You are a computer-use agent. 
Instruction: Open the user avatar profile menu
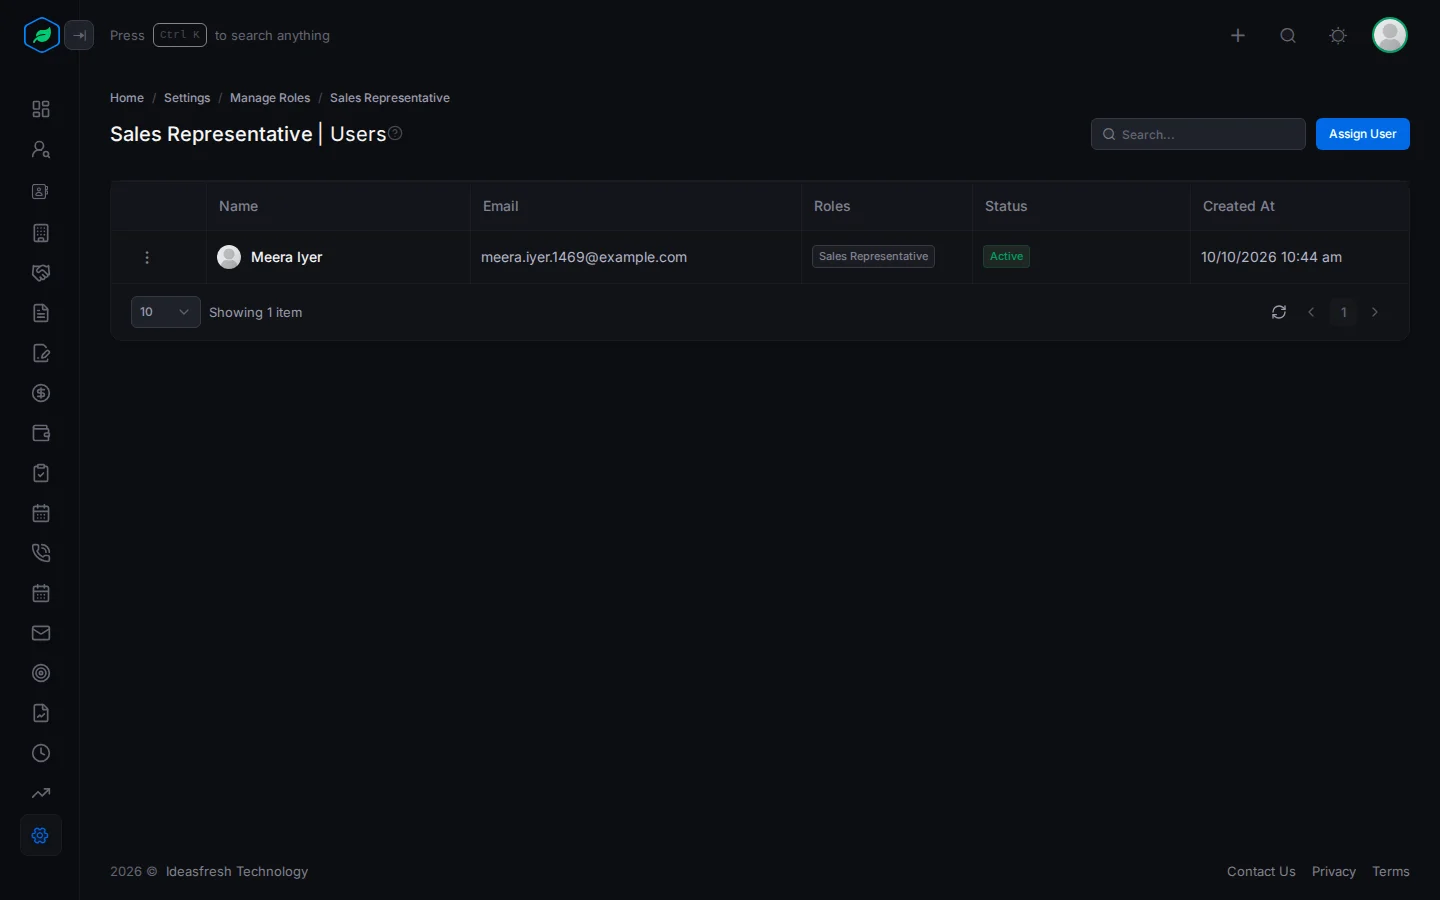[1390, 35]
